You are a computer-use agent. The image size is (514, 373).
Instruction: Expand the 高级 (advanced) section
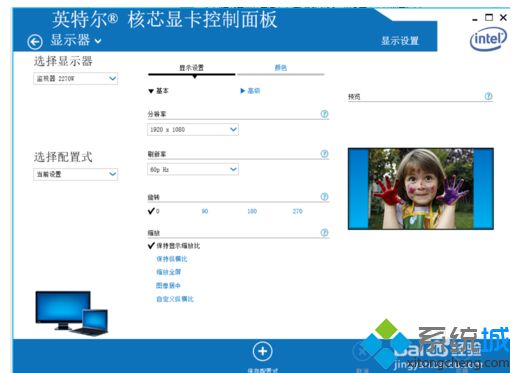250,91
